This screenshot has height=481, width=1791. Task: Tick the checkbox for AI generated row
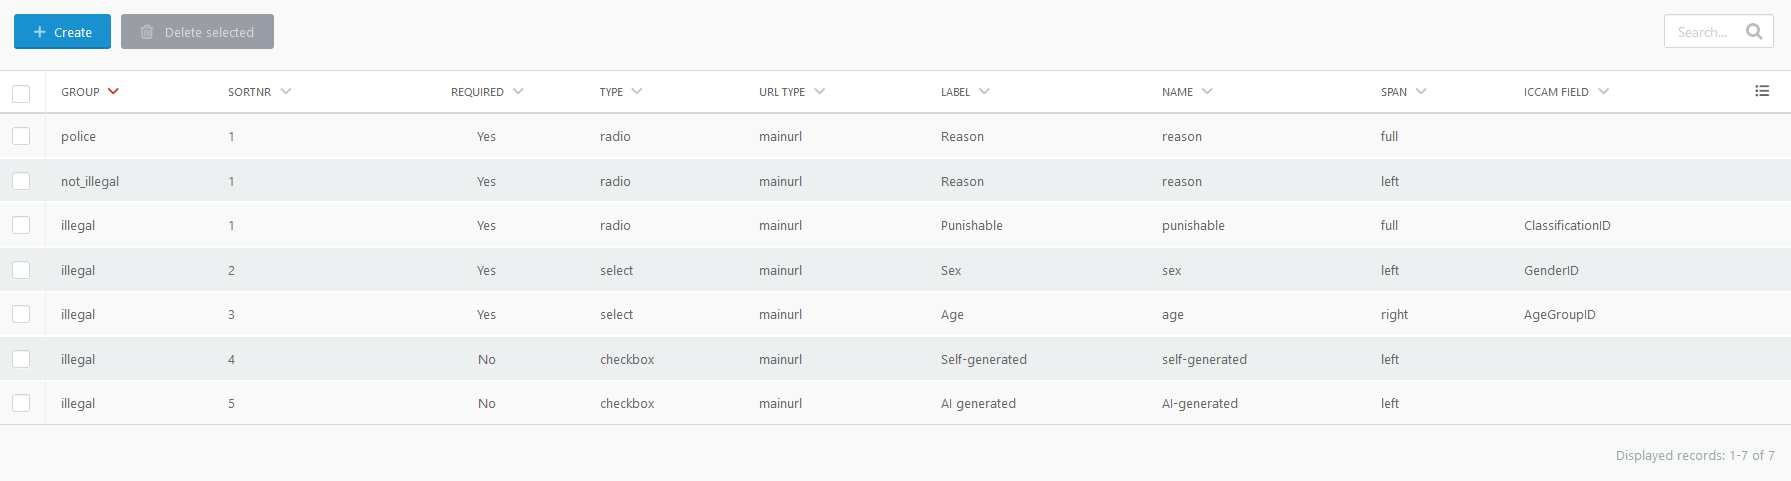pyautogui.click(x=21, y=403)
